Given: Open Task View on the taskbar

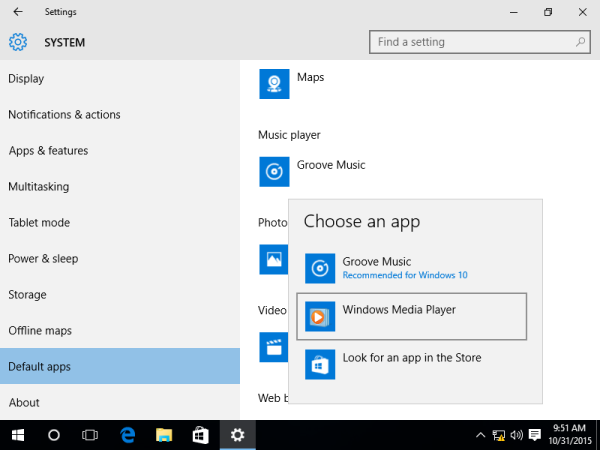Looking at the screenshot, I should [x=90, y=435].
